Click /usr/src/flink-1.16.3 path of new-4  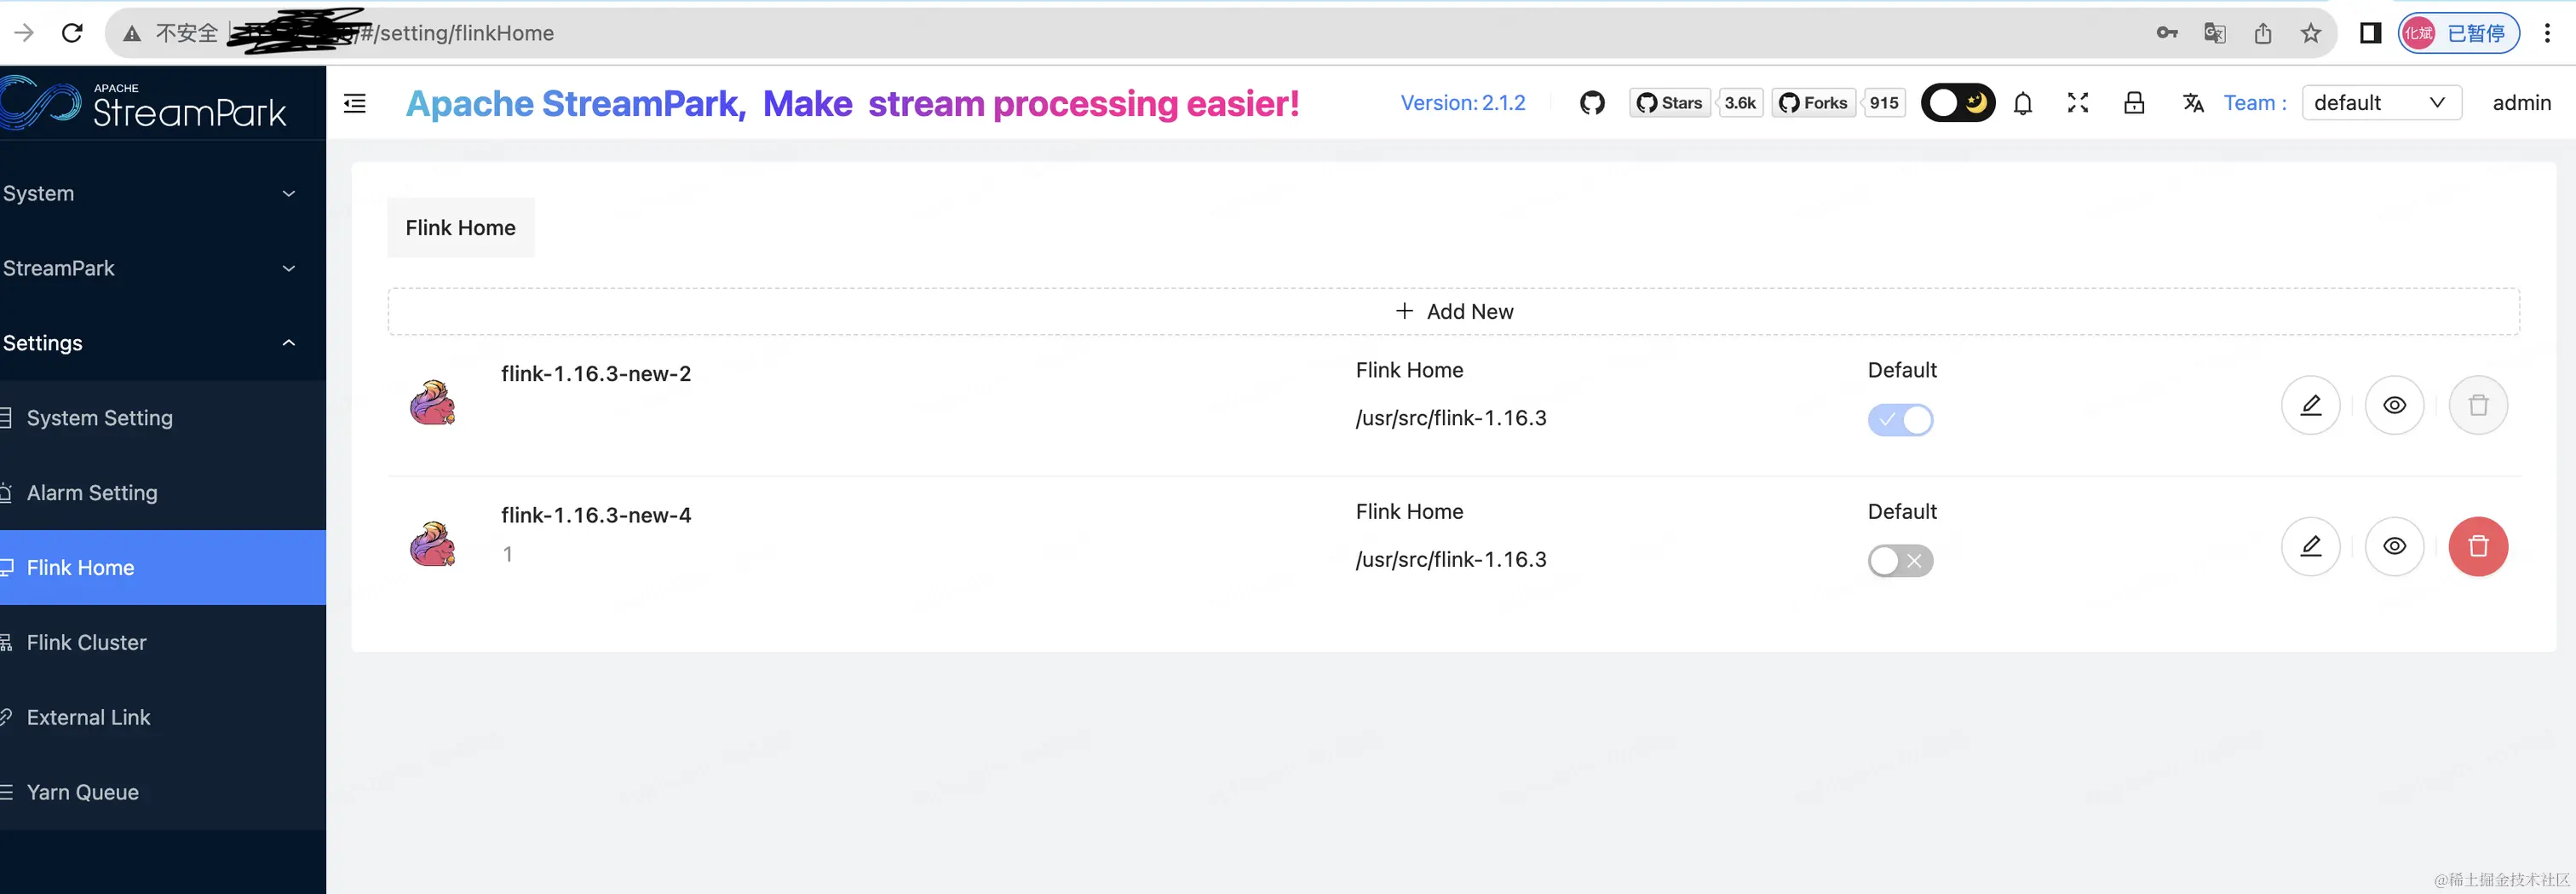[x=1451, y=559]
